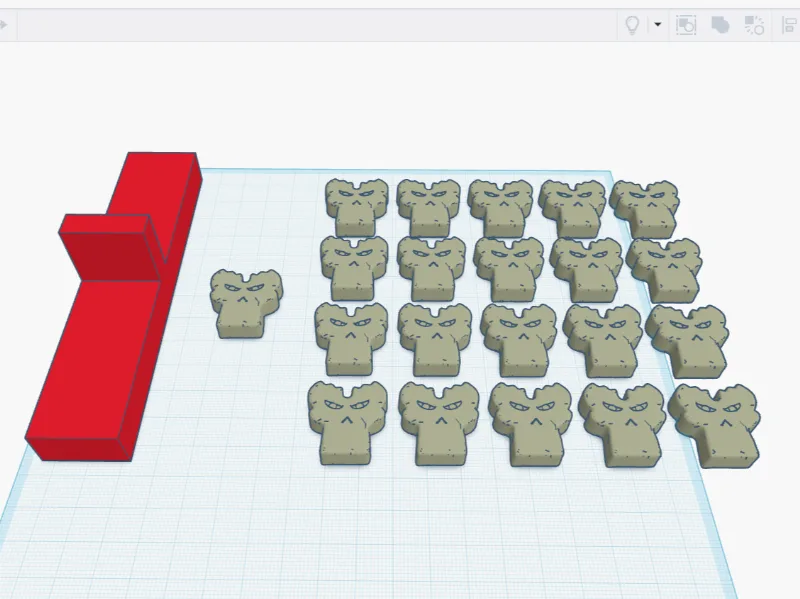Select the top-left skull in the grid

pos(356,207)
